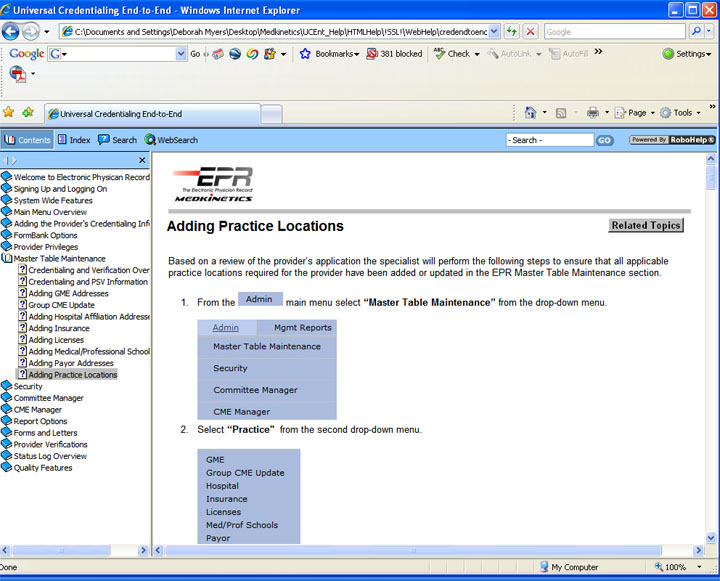Open Adding GME Addresses topic

(68, 293)
